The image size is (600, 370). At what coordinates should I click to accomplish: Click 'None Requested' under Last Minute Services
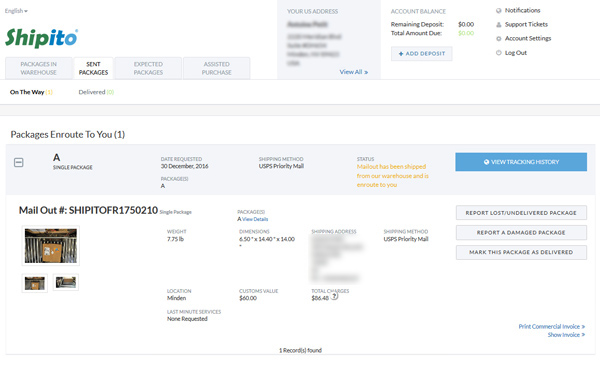click(x=187, y=319)
